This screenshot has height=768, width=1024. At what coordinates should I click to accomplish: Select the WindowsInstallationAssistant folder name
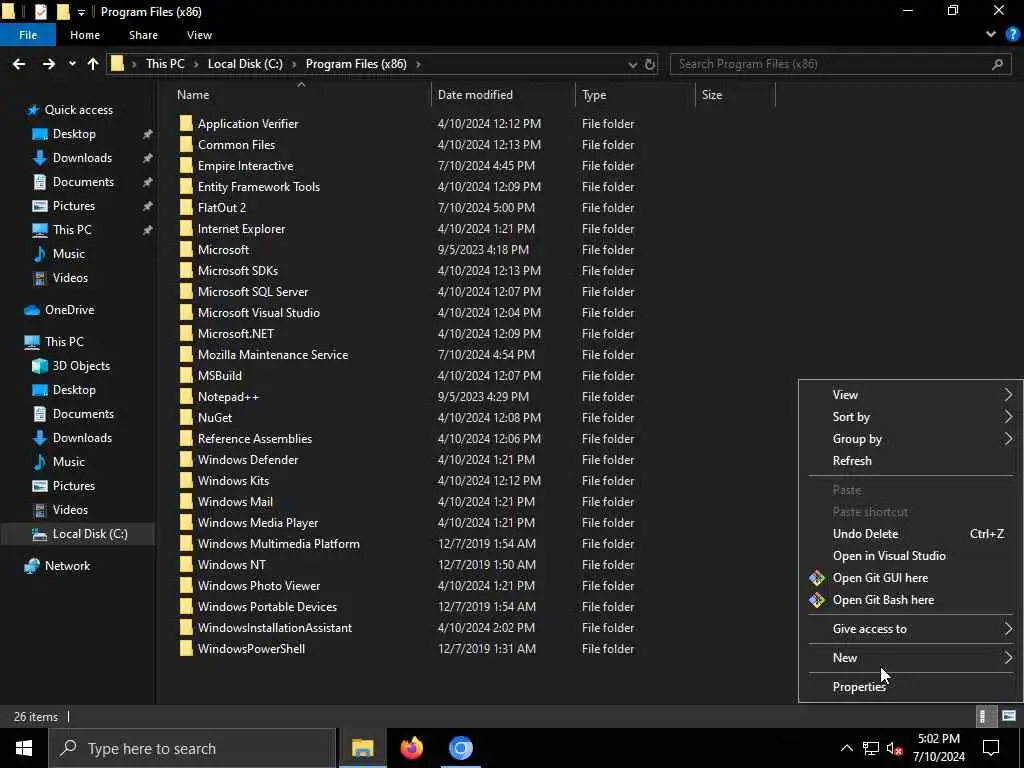(275, 628)
